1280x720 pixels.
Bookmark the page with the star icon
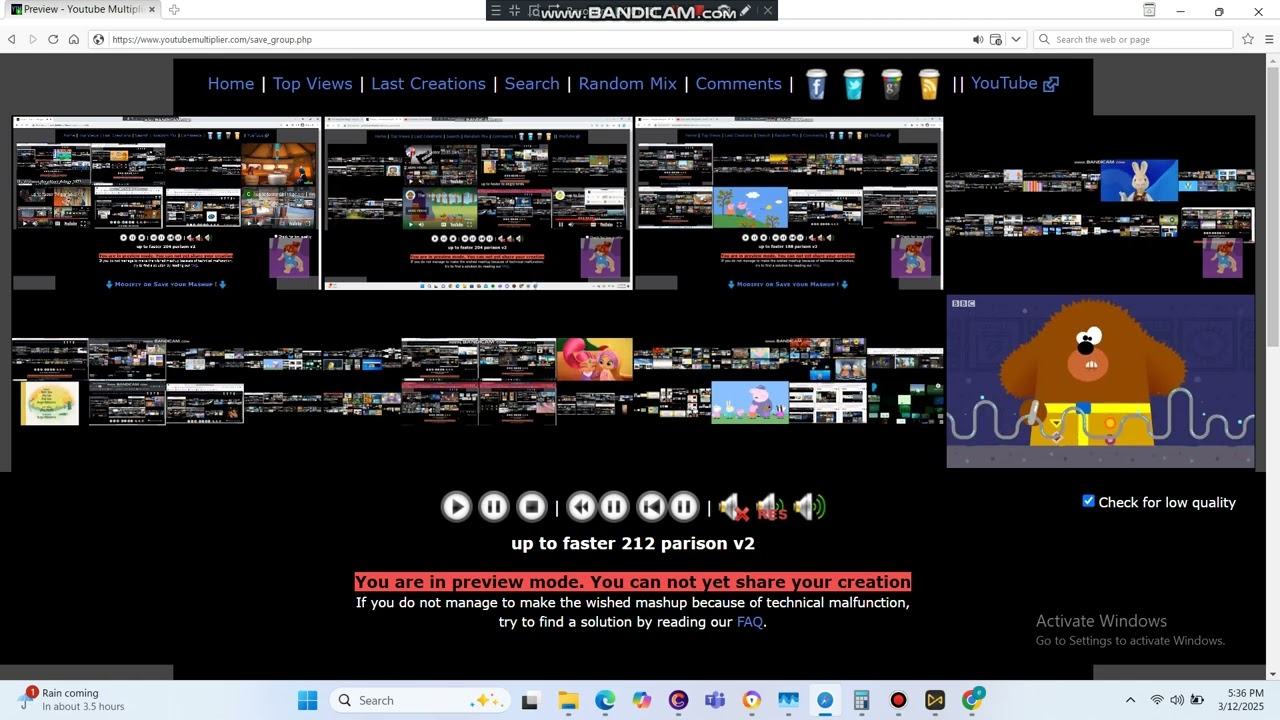click(x=1248, y=39)
